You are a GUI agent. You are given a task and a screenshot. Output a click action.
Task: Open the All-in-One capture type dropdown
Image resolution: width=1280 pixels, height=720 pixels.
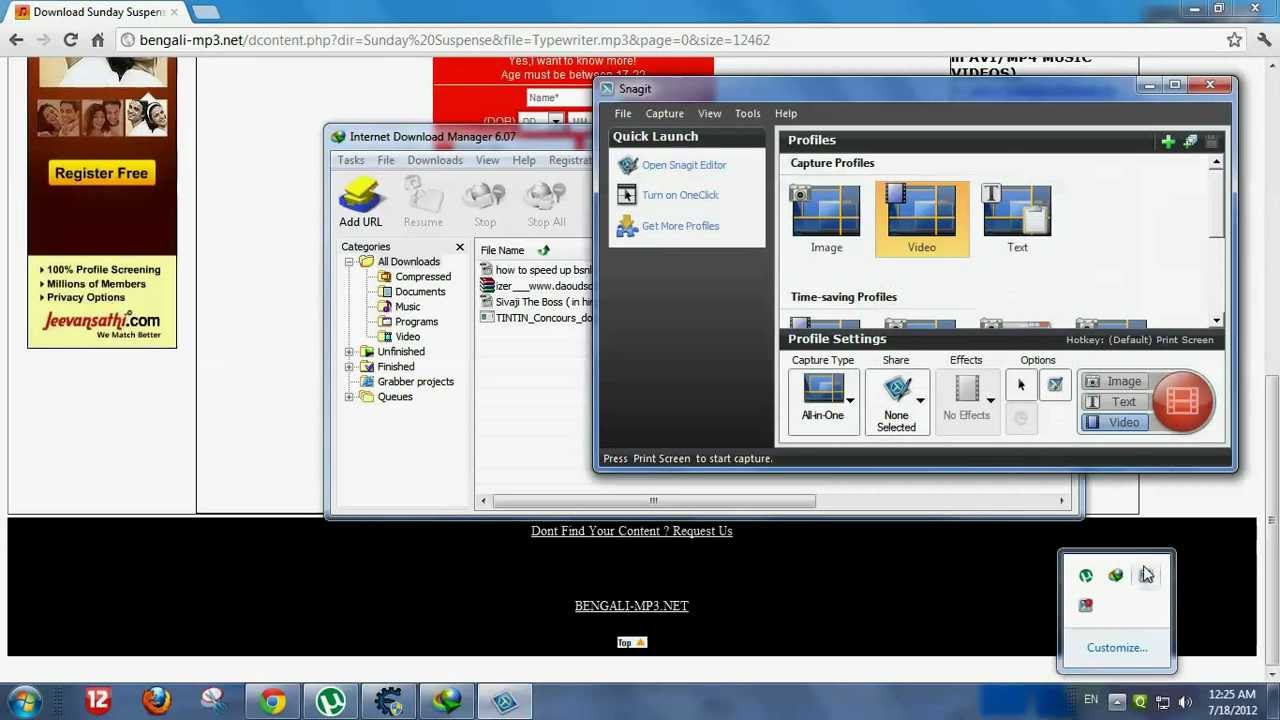pos(823,400)
